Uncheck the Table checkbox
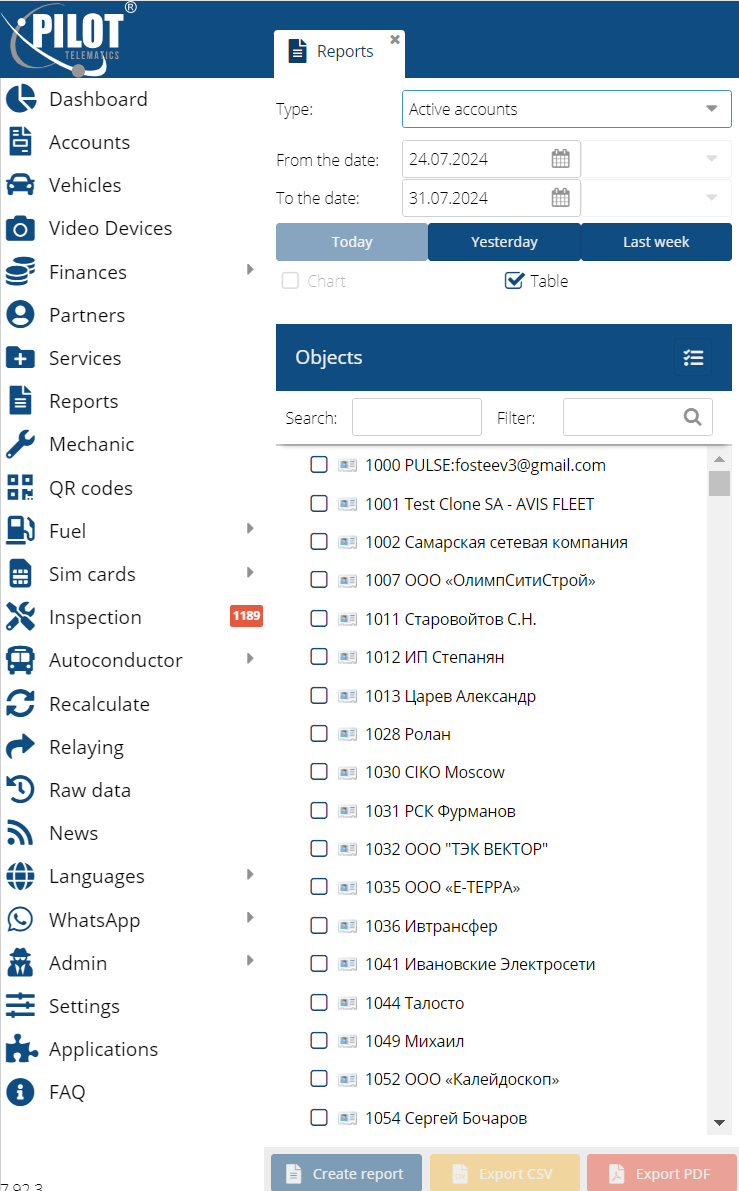The height and width of the screenshot is (1191, 739). tap(515, 281)
